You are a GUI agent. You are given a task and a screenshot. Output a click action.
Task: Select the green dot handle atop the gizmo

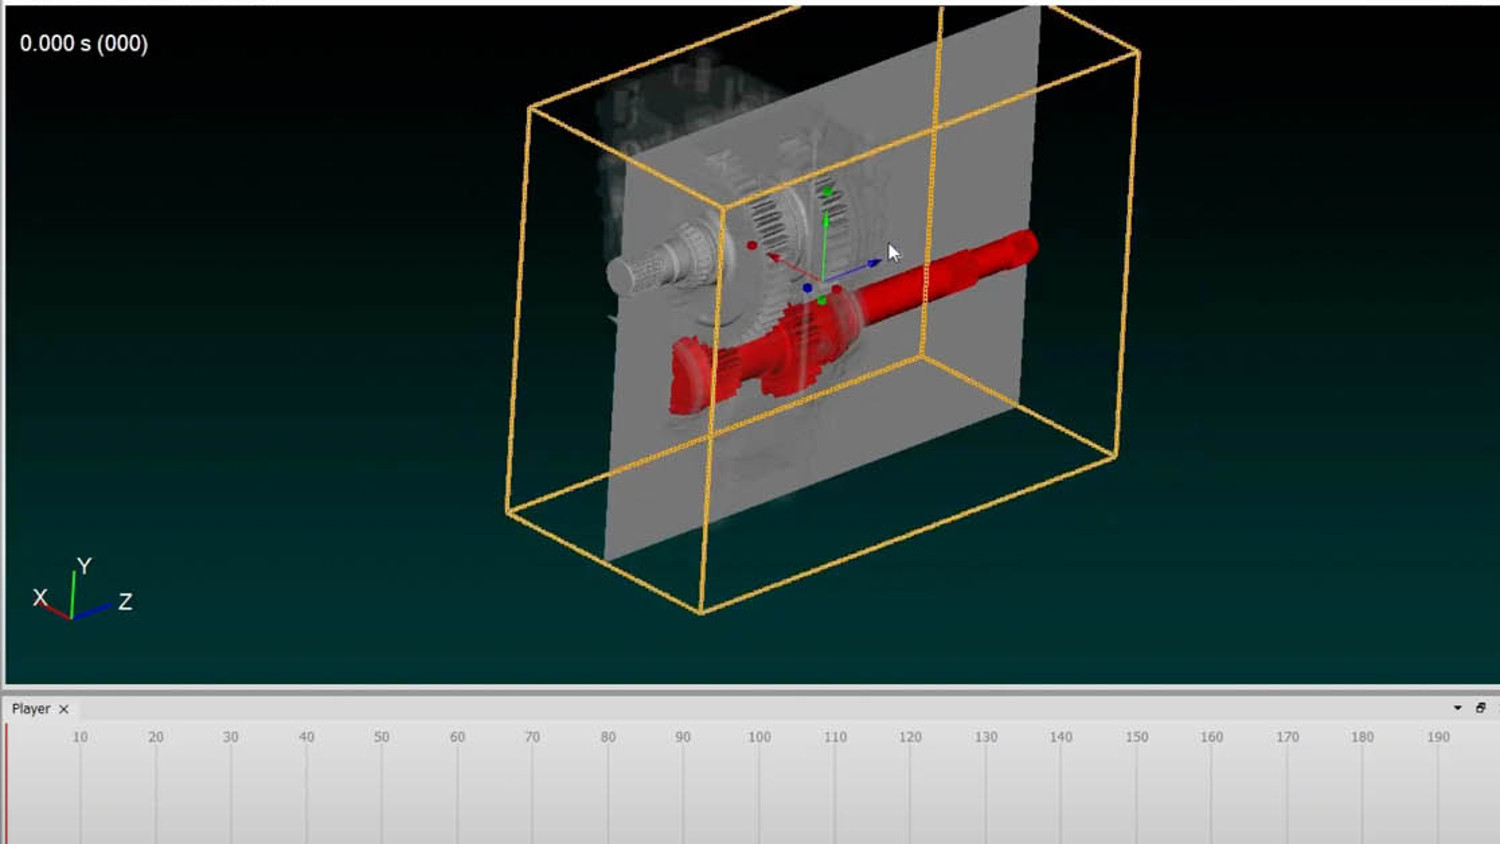point(827,191)
